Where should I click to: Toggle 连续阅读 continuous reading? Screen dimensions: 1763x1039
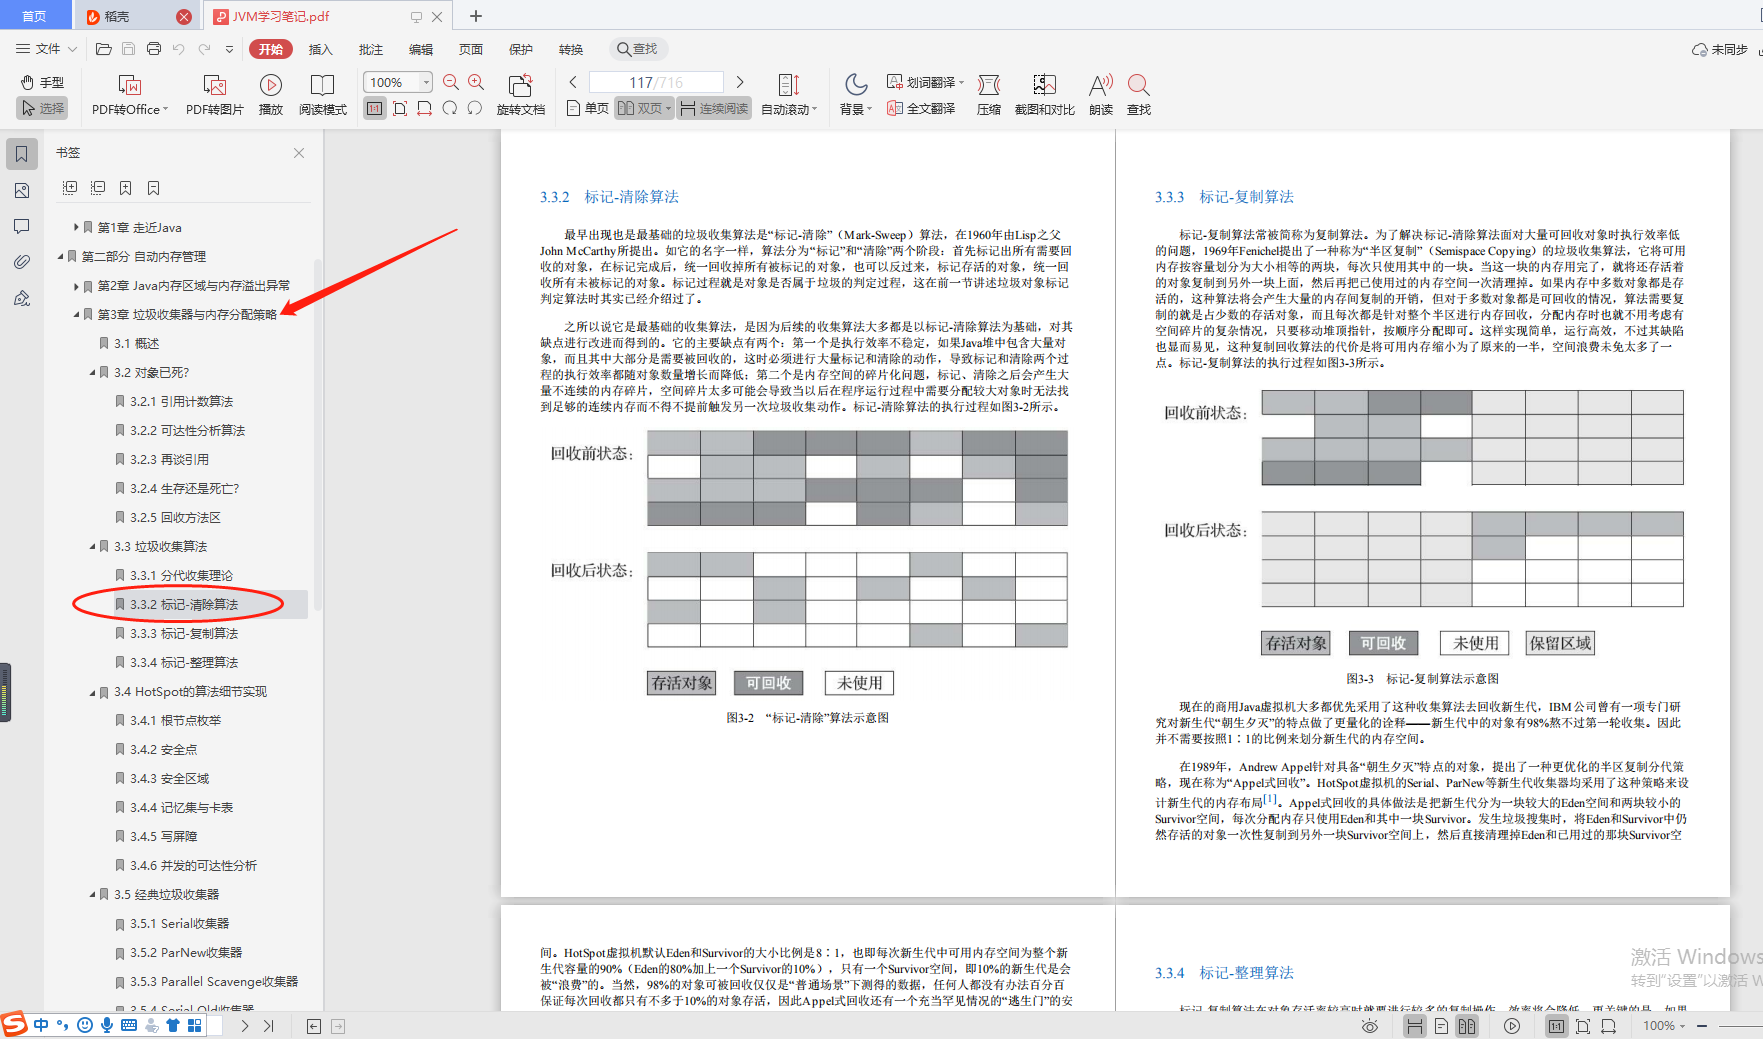pos(714,108)
